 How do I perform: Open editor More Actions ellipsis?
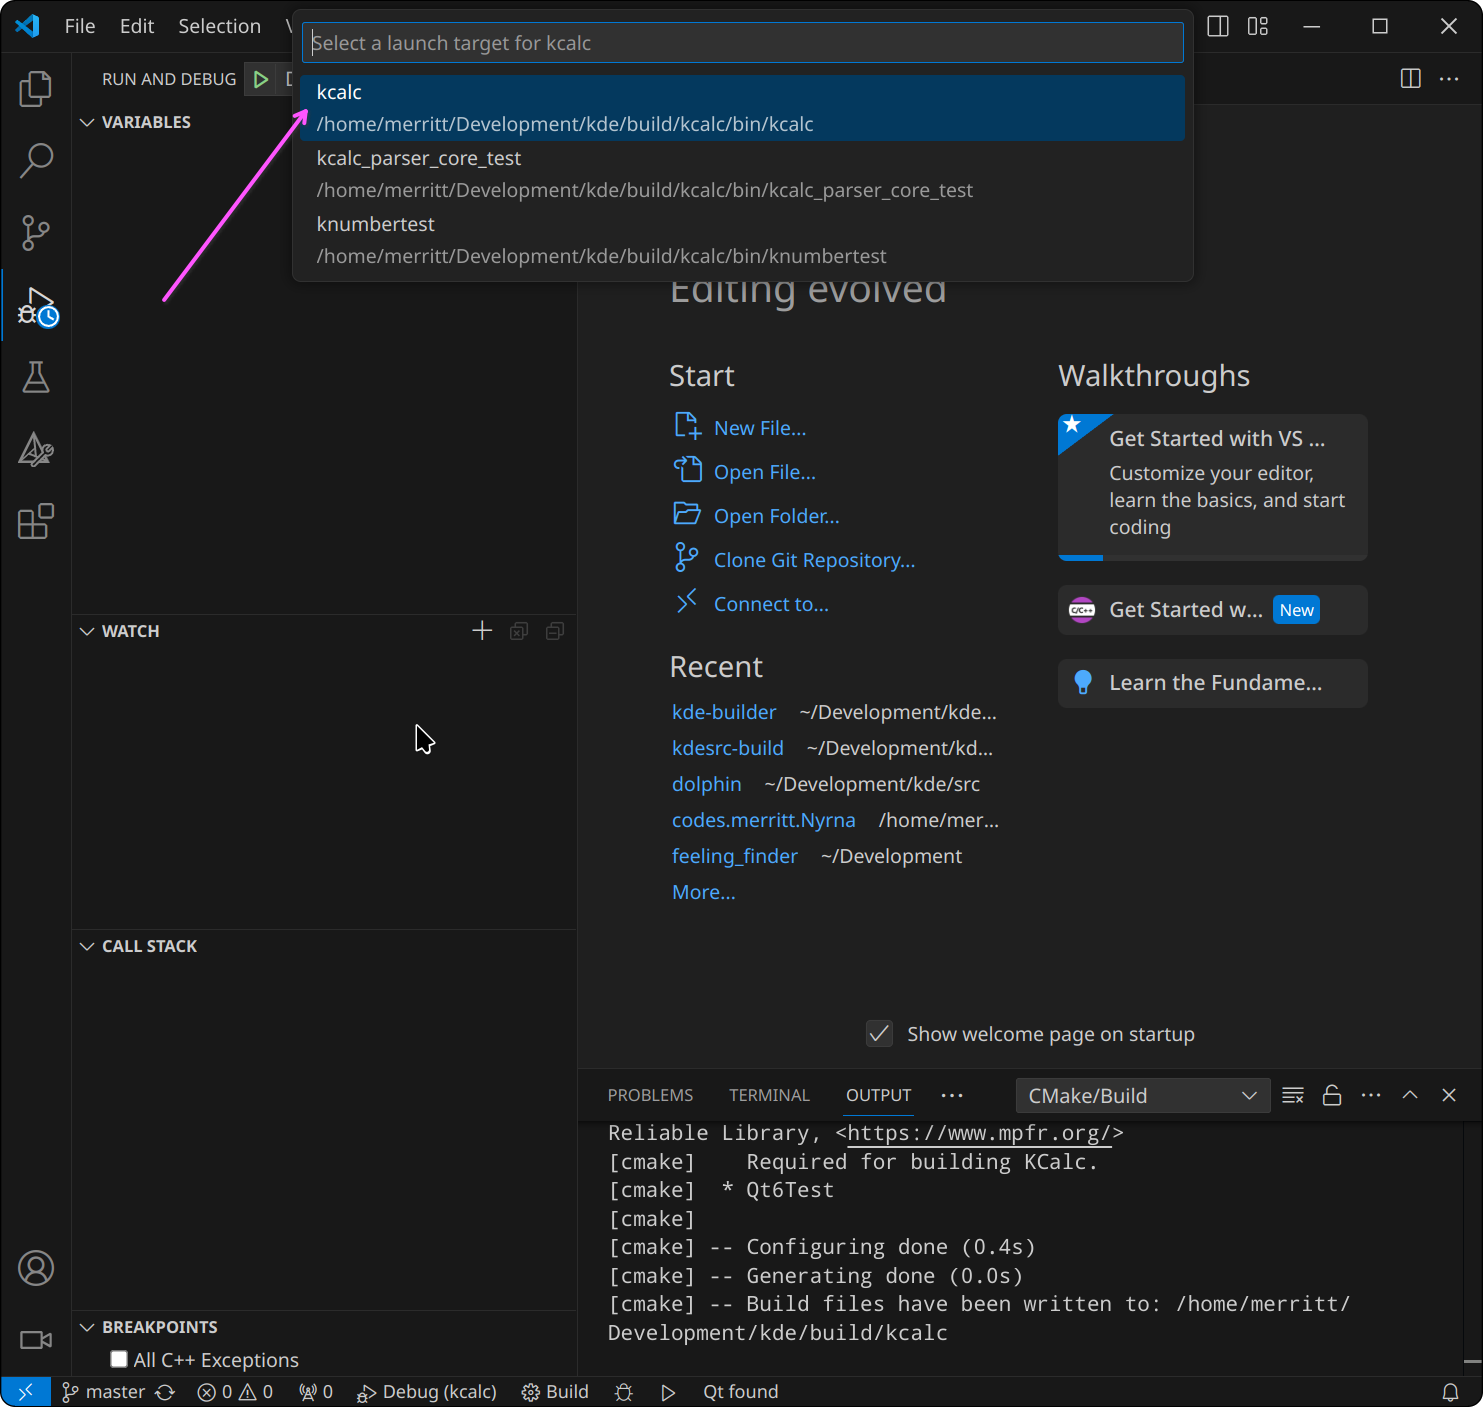point(1449,79)
